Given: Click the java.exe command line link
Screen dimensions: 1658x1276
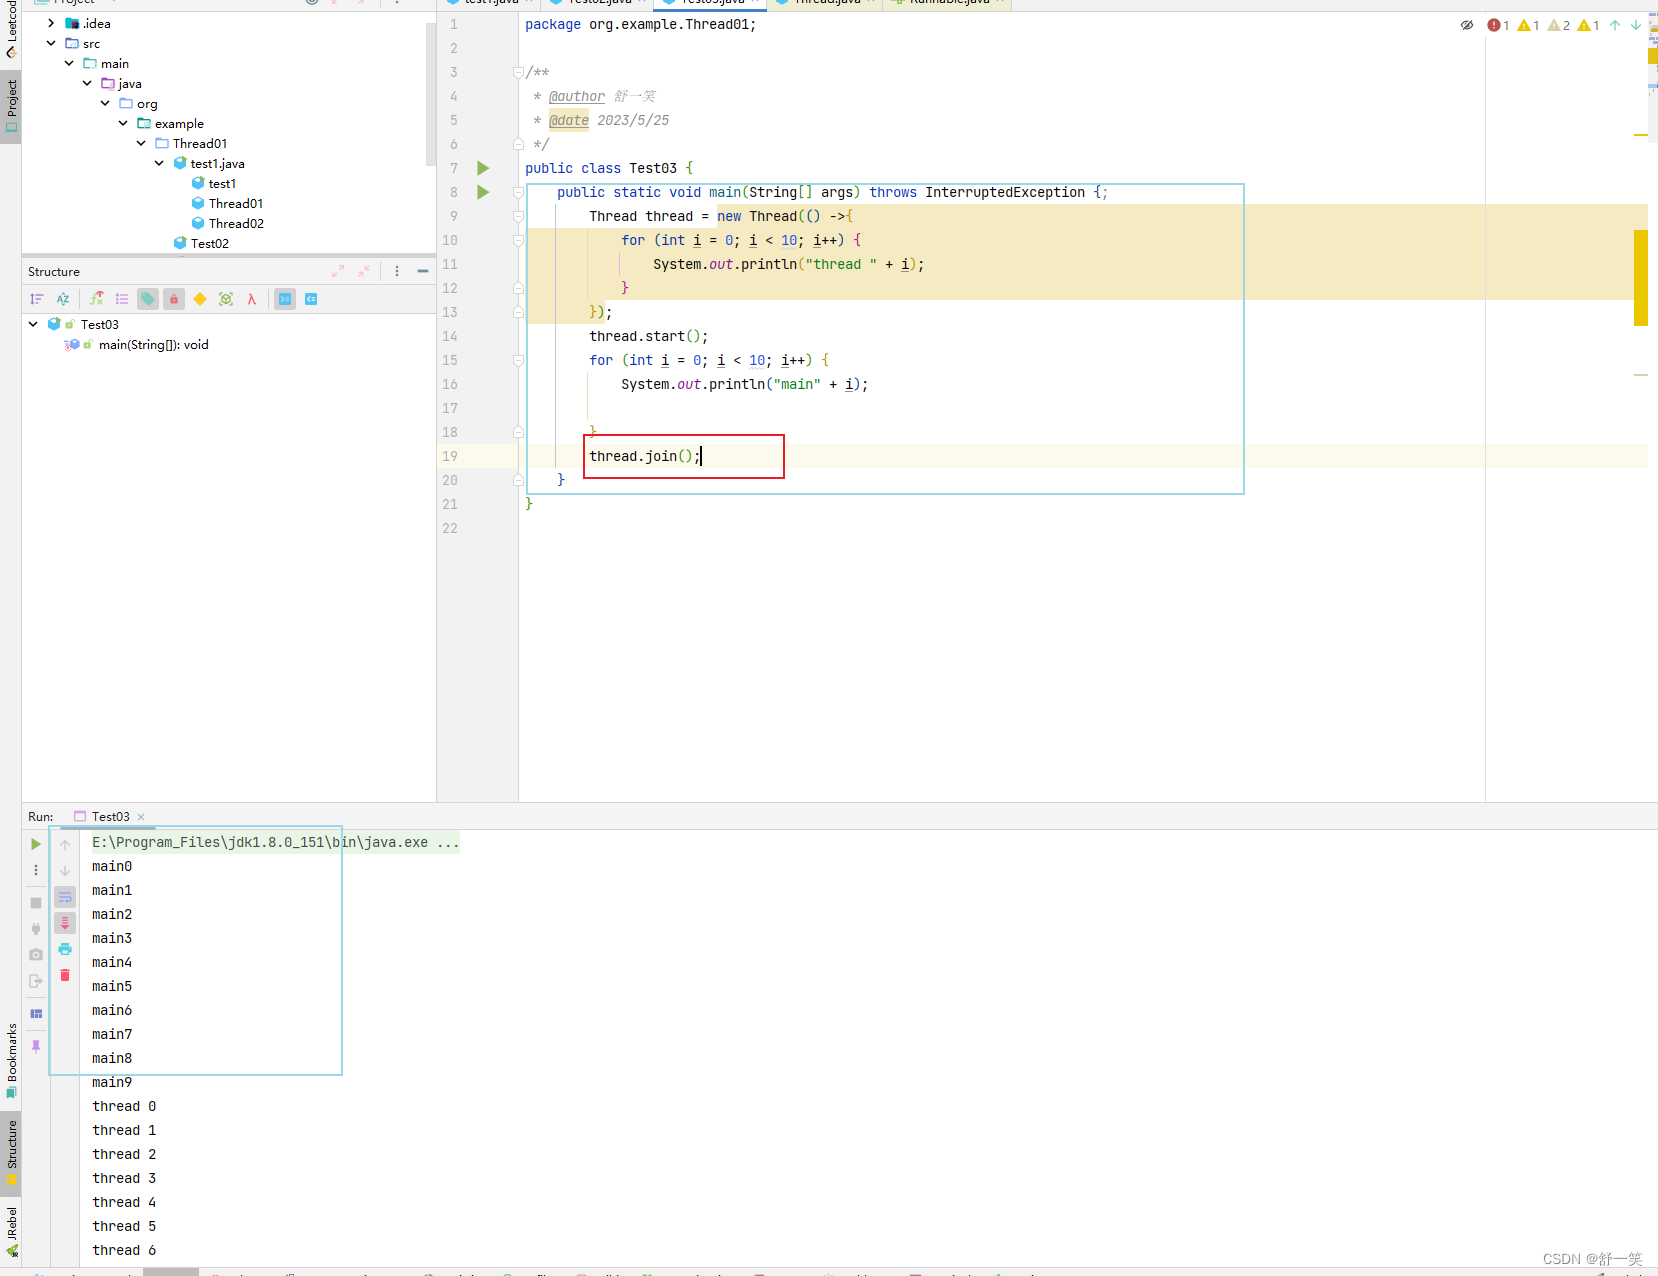Looking at the screenshot, I should (276, 842).
